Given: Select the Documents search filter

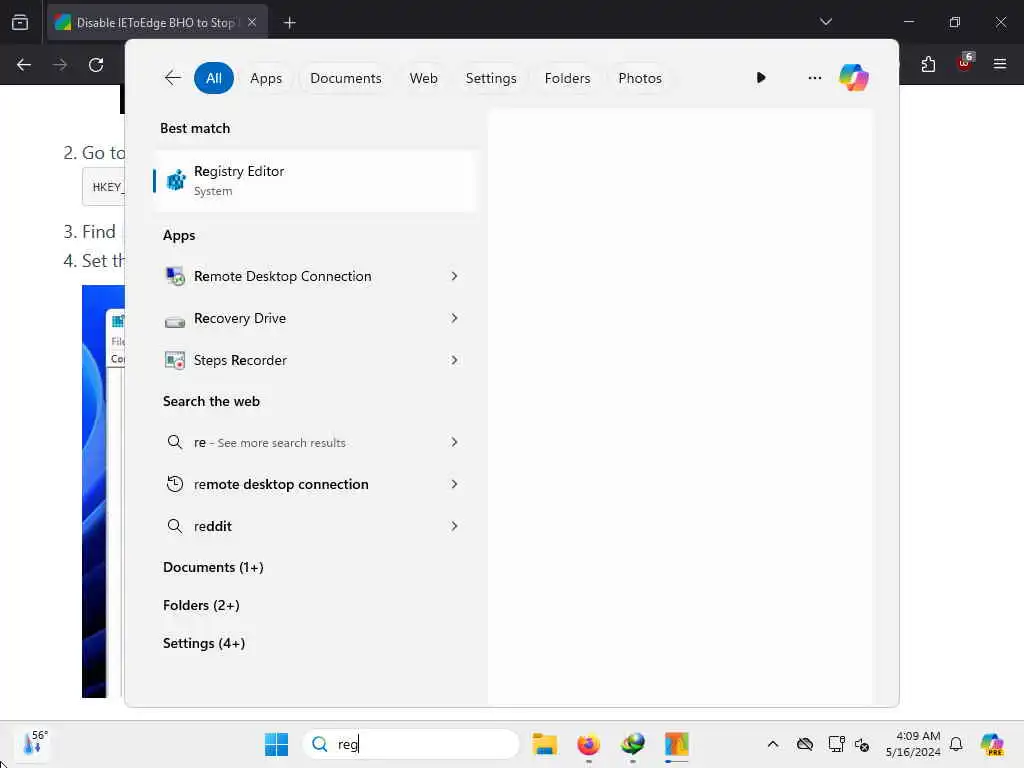Looking at the screenshot, I should 345,78.
